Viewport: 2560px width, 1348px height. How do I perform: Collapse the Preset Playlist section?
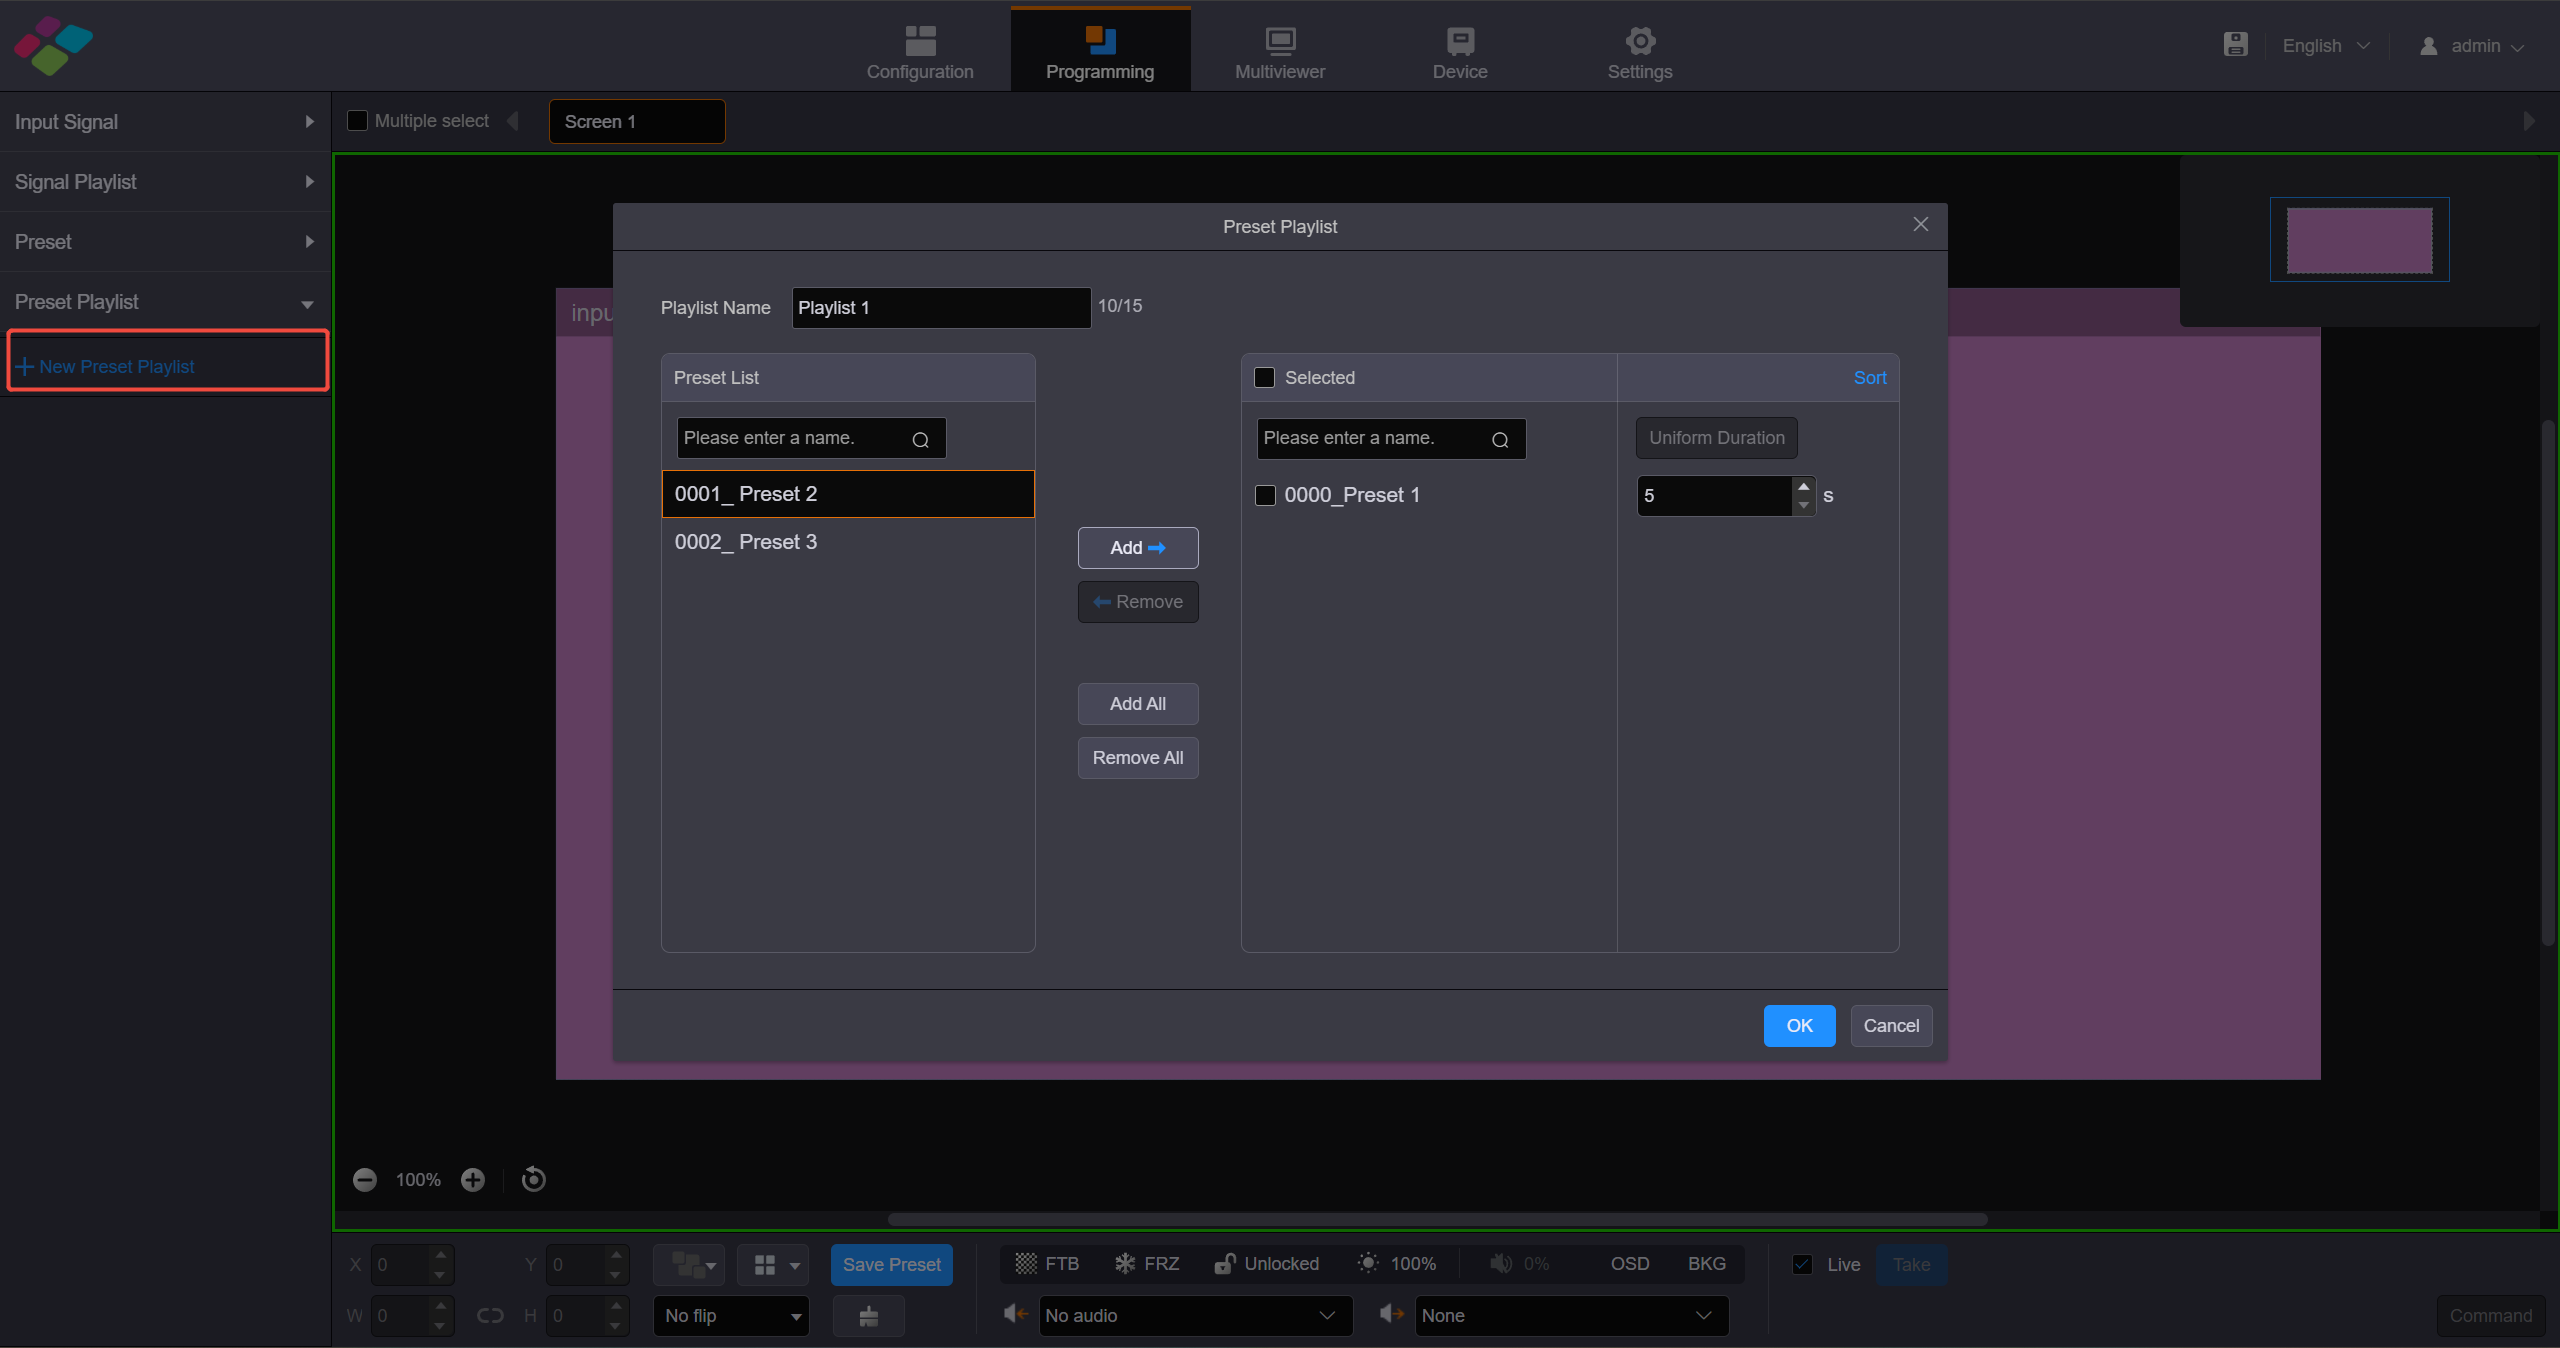[x=307, y=303]
